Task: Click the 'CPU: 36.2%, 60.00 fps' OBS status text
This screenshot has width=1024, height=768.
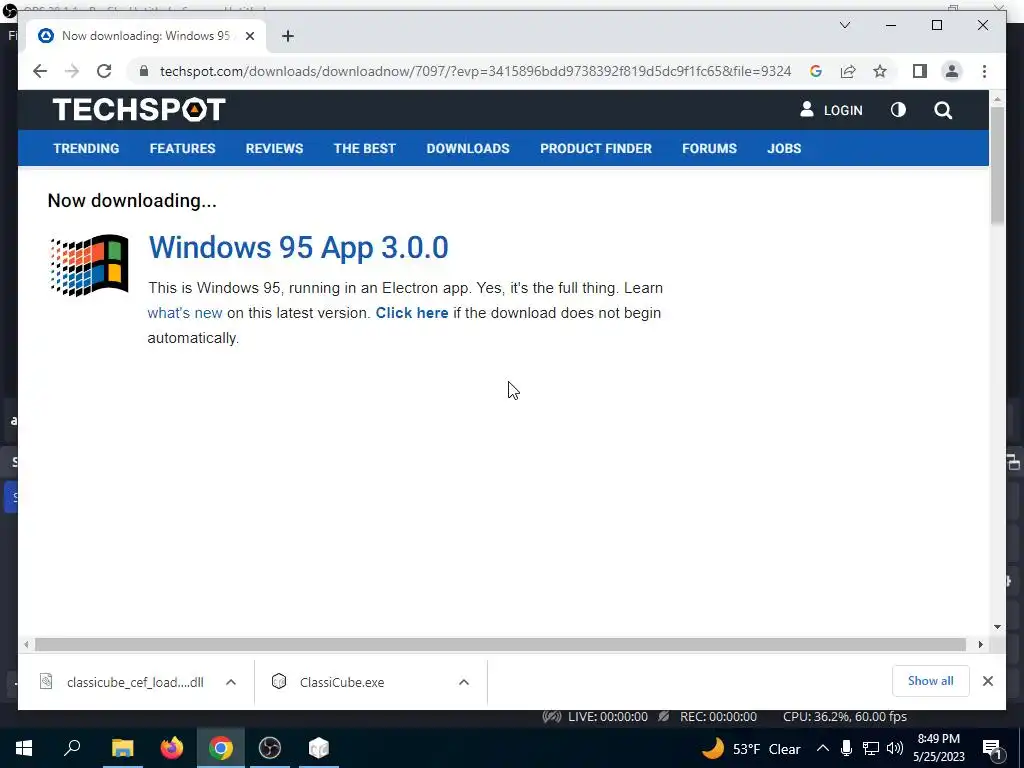Action: coord(844,716)
